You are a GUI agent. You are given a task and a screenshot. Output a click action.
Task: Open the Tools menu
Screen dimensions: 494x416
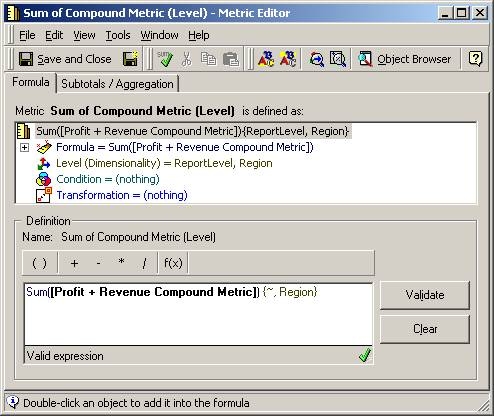118,35
